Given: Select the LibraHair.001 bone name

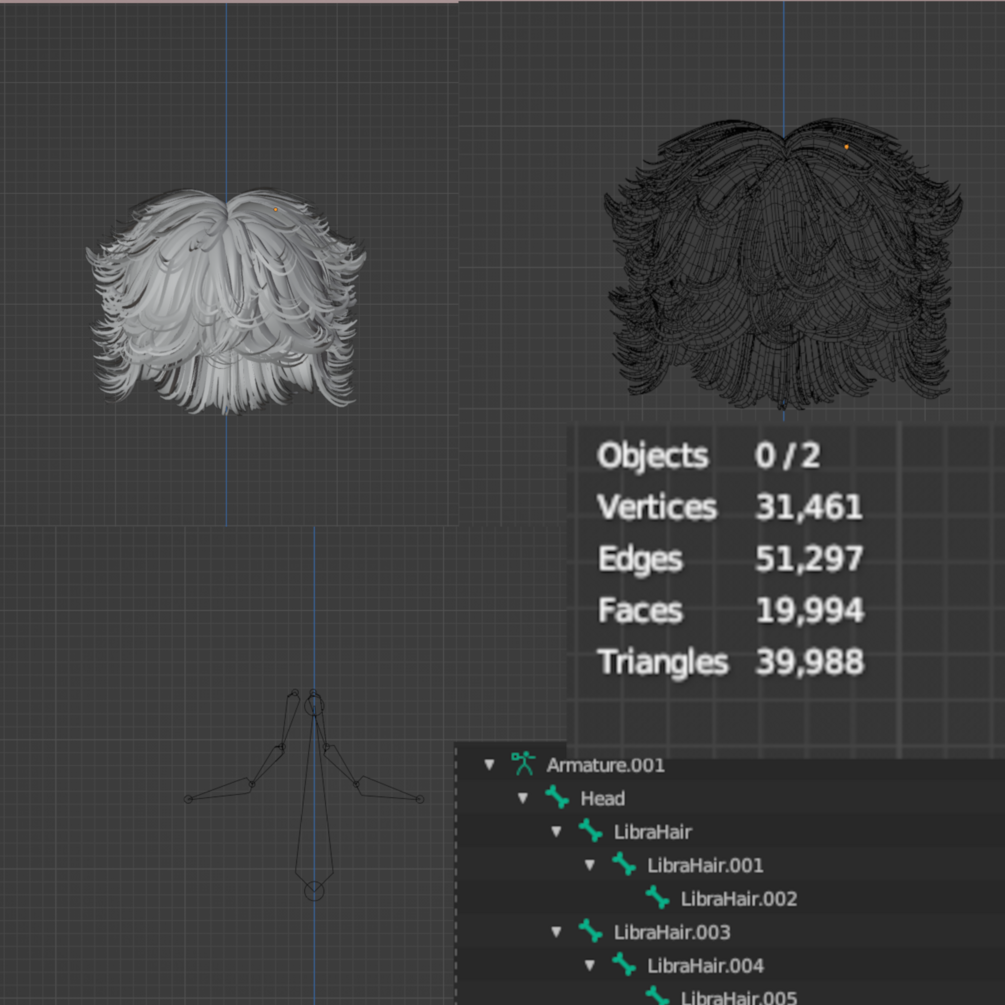Looking at the screenshot, I should pos(705,865).
